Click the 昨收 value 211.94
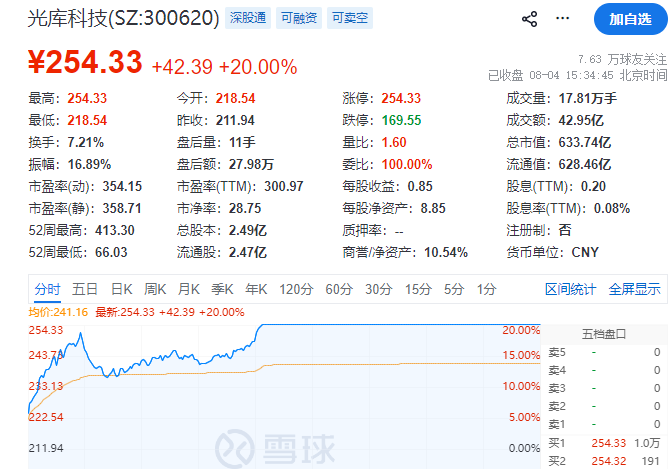The width and height of the screenshot is (672, 469). tap(235, 120)
